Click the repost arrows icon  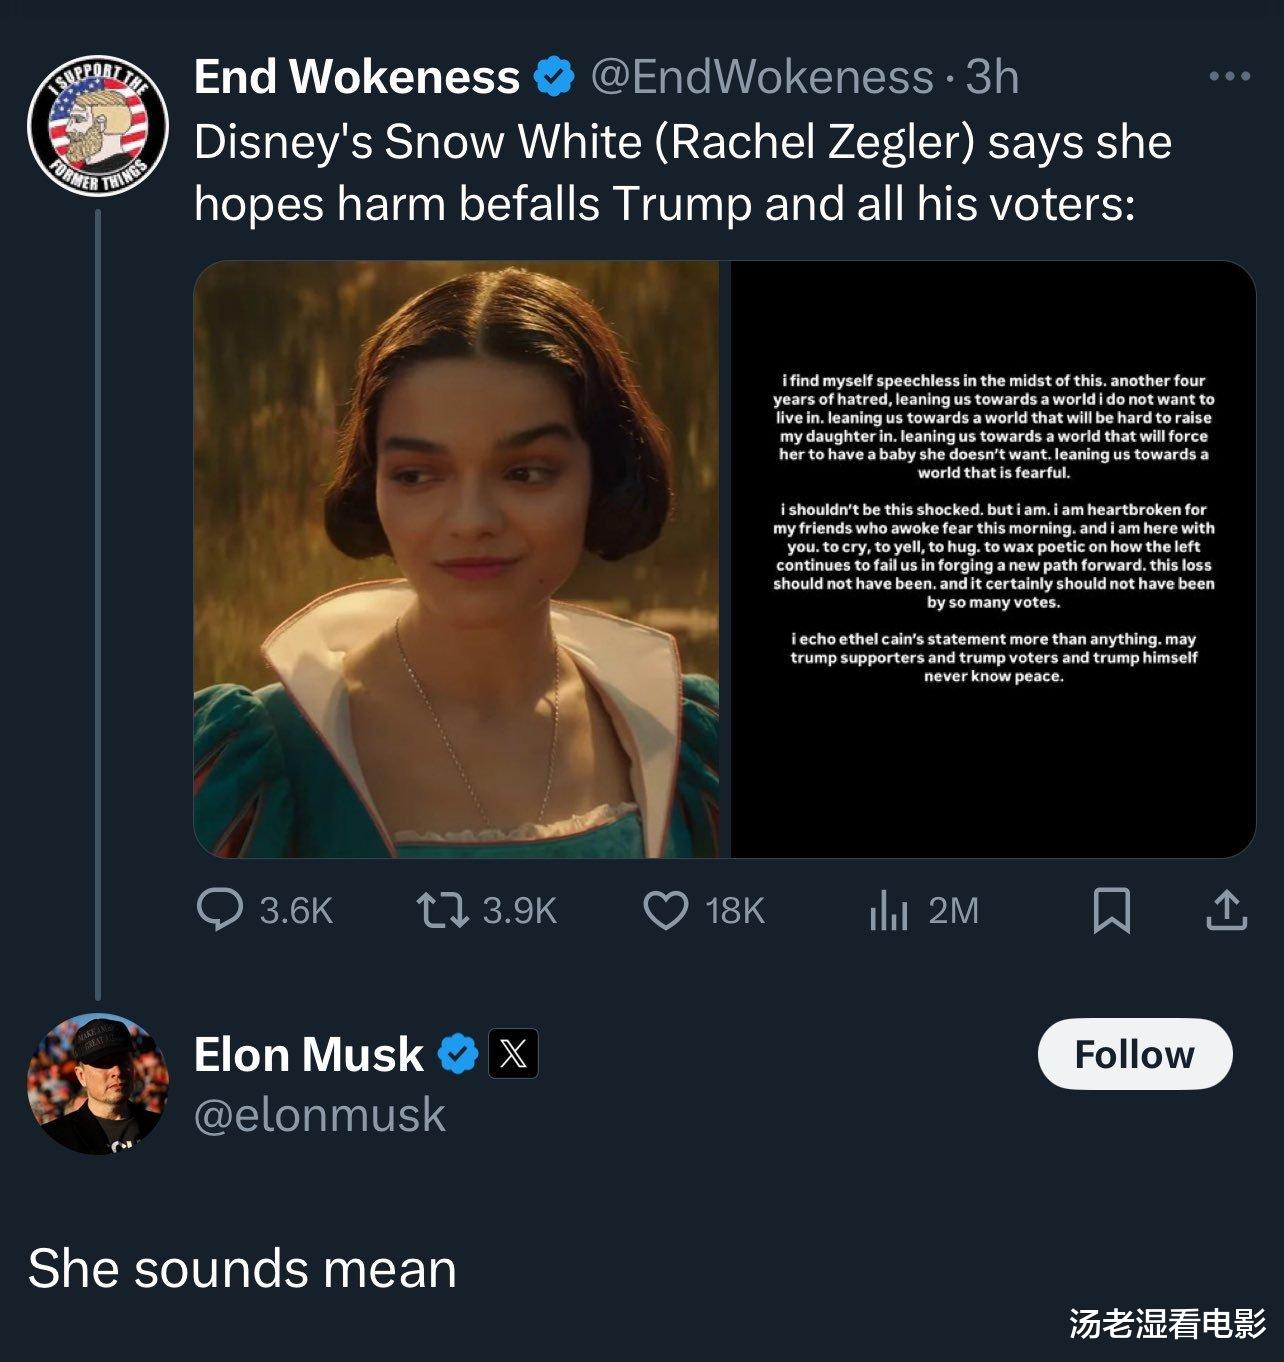tap(441, 910)
